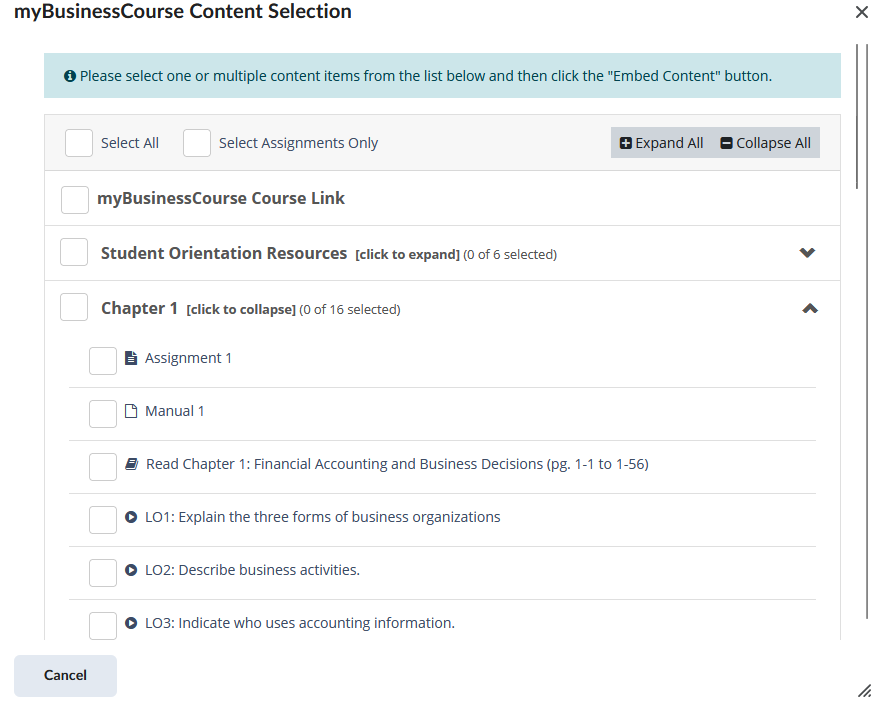
Task: Click Read Chapter 1: Financial Accounting text
Action: 397,464
